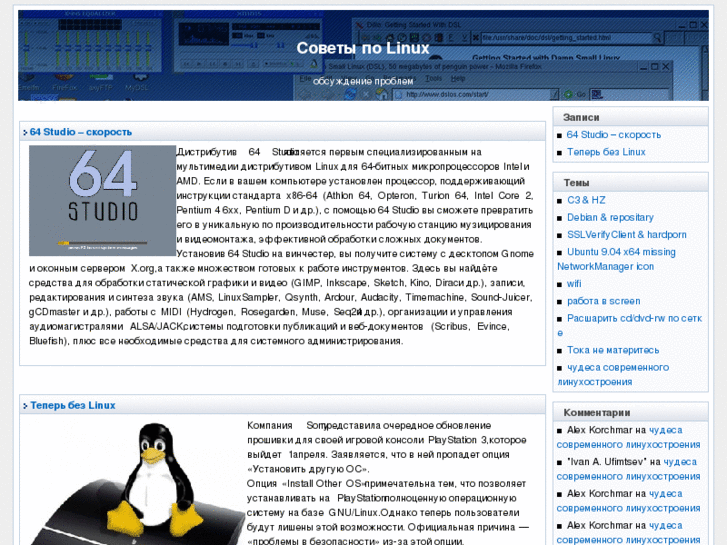Screen dimensions: 727x545
Task: Open the 64 Studio logo image
Action: 102,200
